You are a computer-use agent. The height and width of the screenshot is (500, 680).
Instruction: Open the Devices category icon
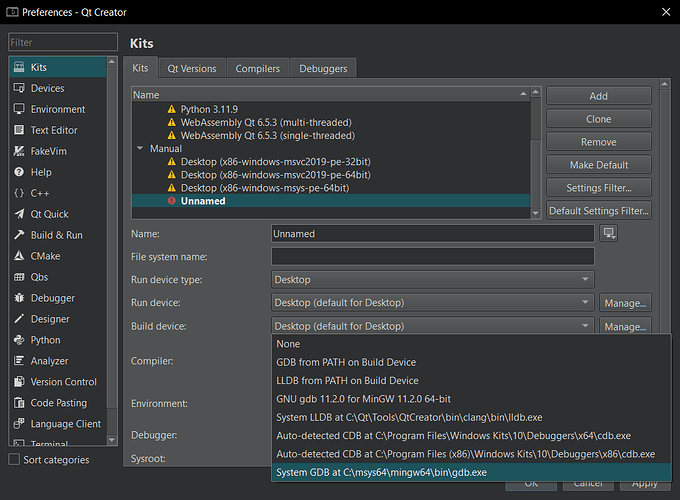coord(20,88)
